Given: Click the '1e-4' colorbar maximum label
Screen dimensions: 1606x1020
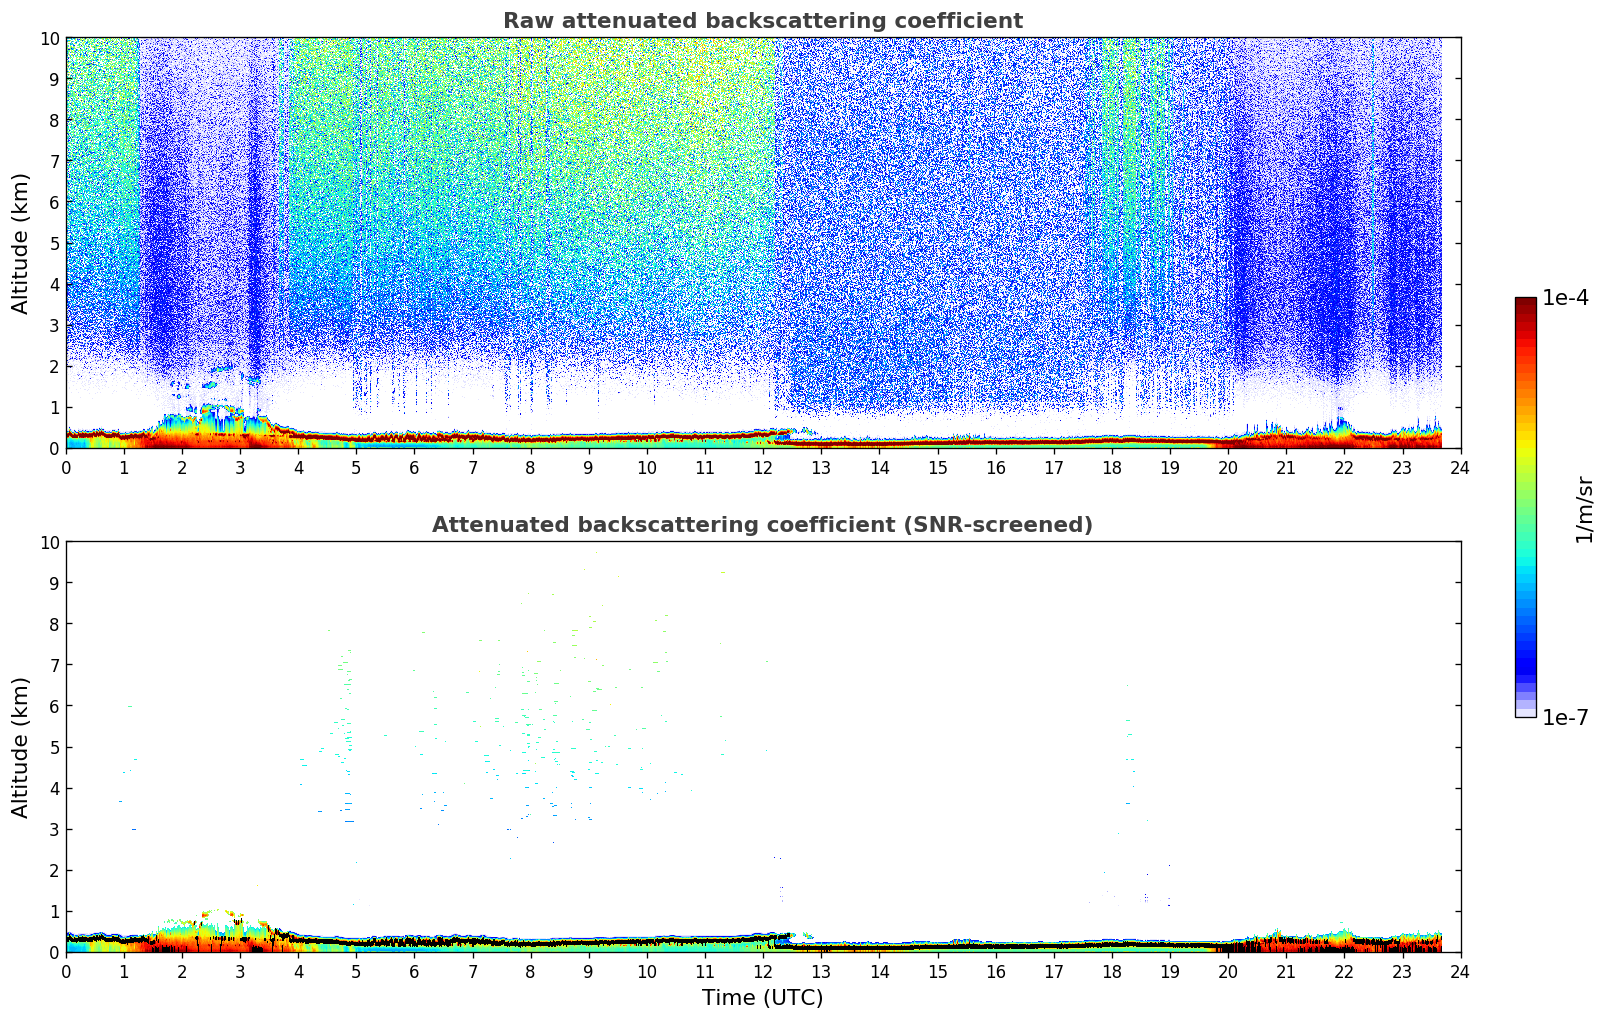Looking at the screenshot, I should (x=1565, y=298).
